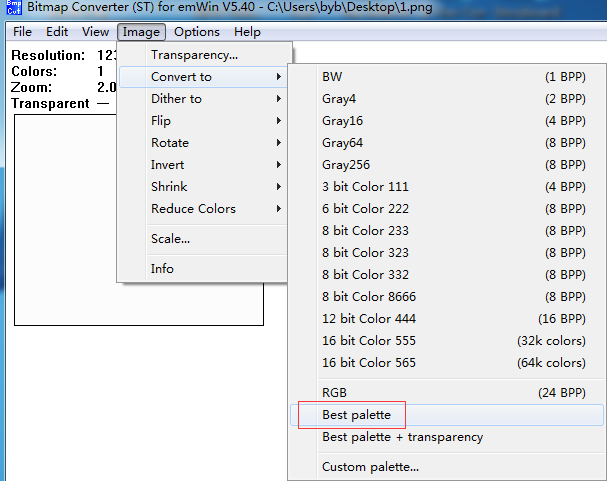The width and height of the screenshot is (607, 481).
Task: Convert image to Gray256
Action: point(447,165)
